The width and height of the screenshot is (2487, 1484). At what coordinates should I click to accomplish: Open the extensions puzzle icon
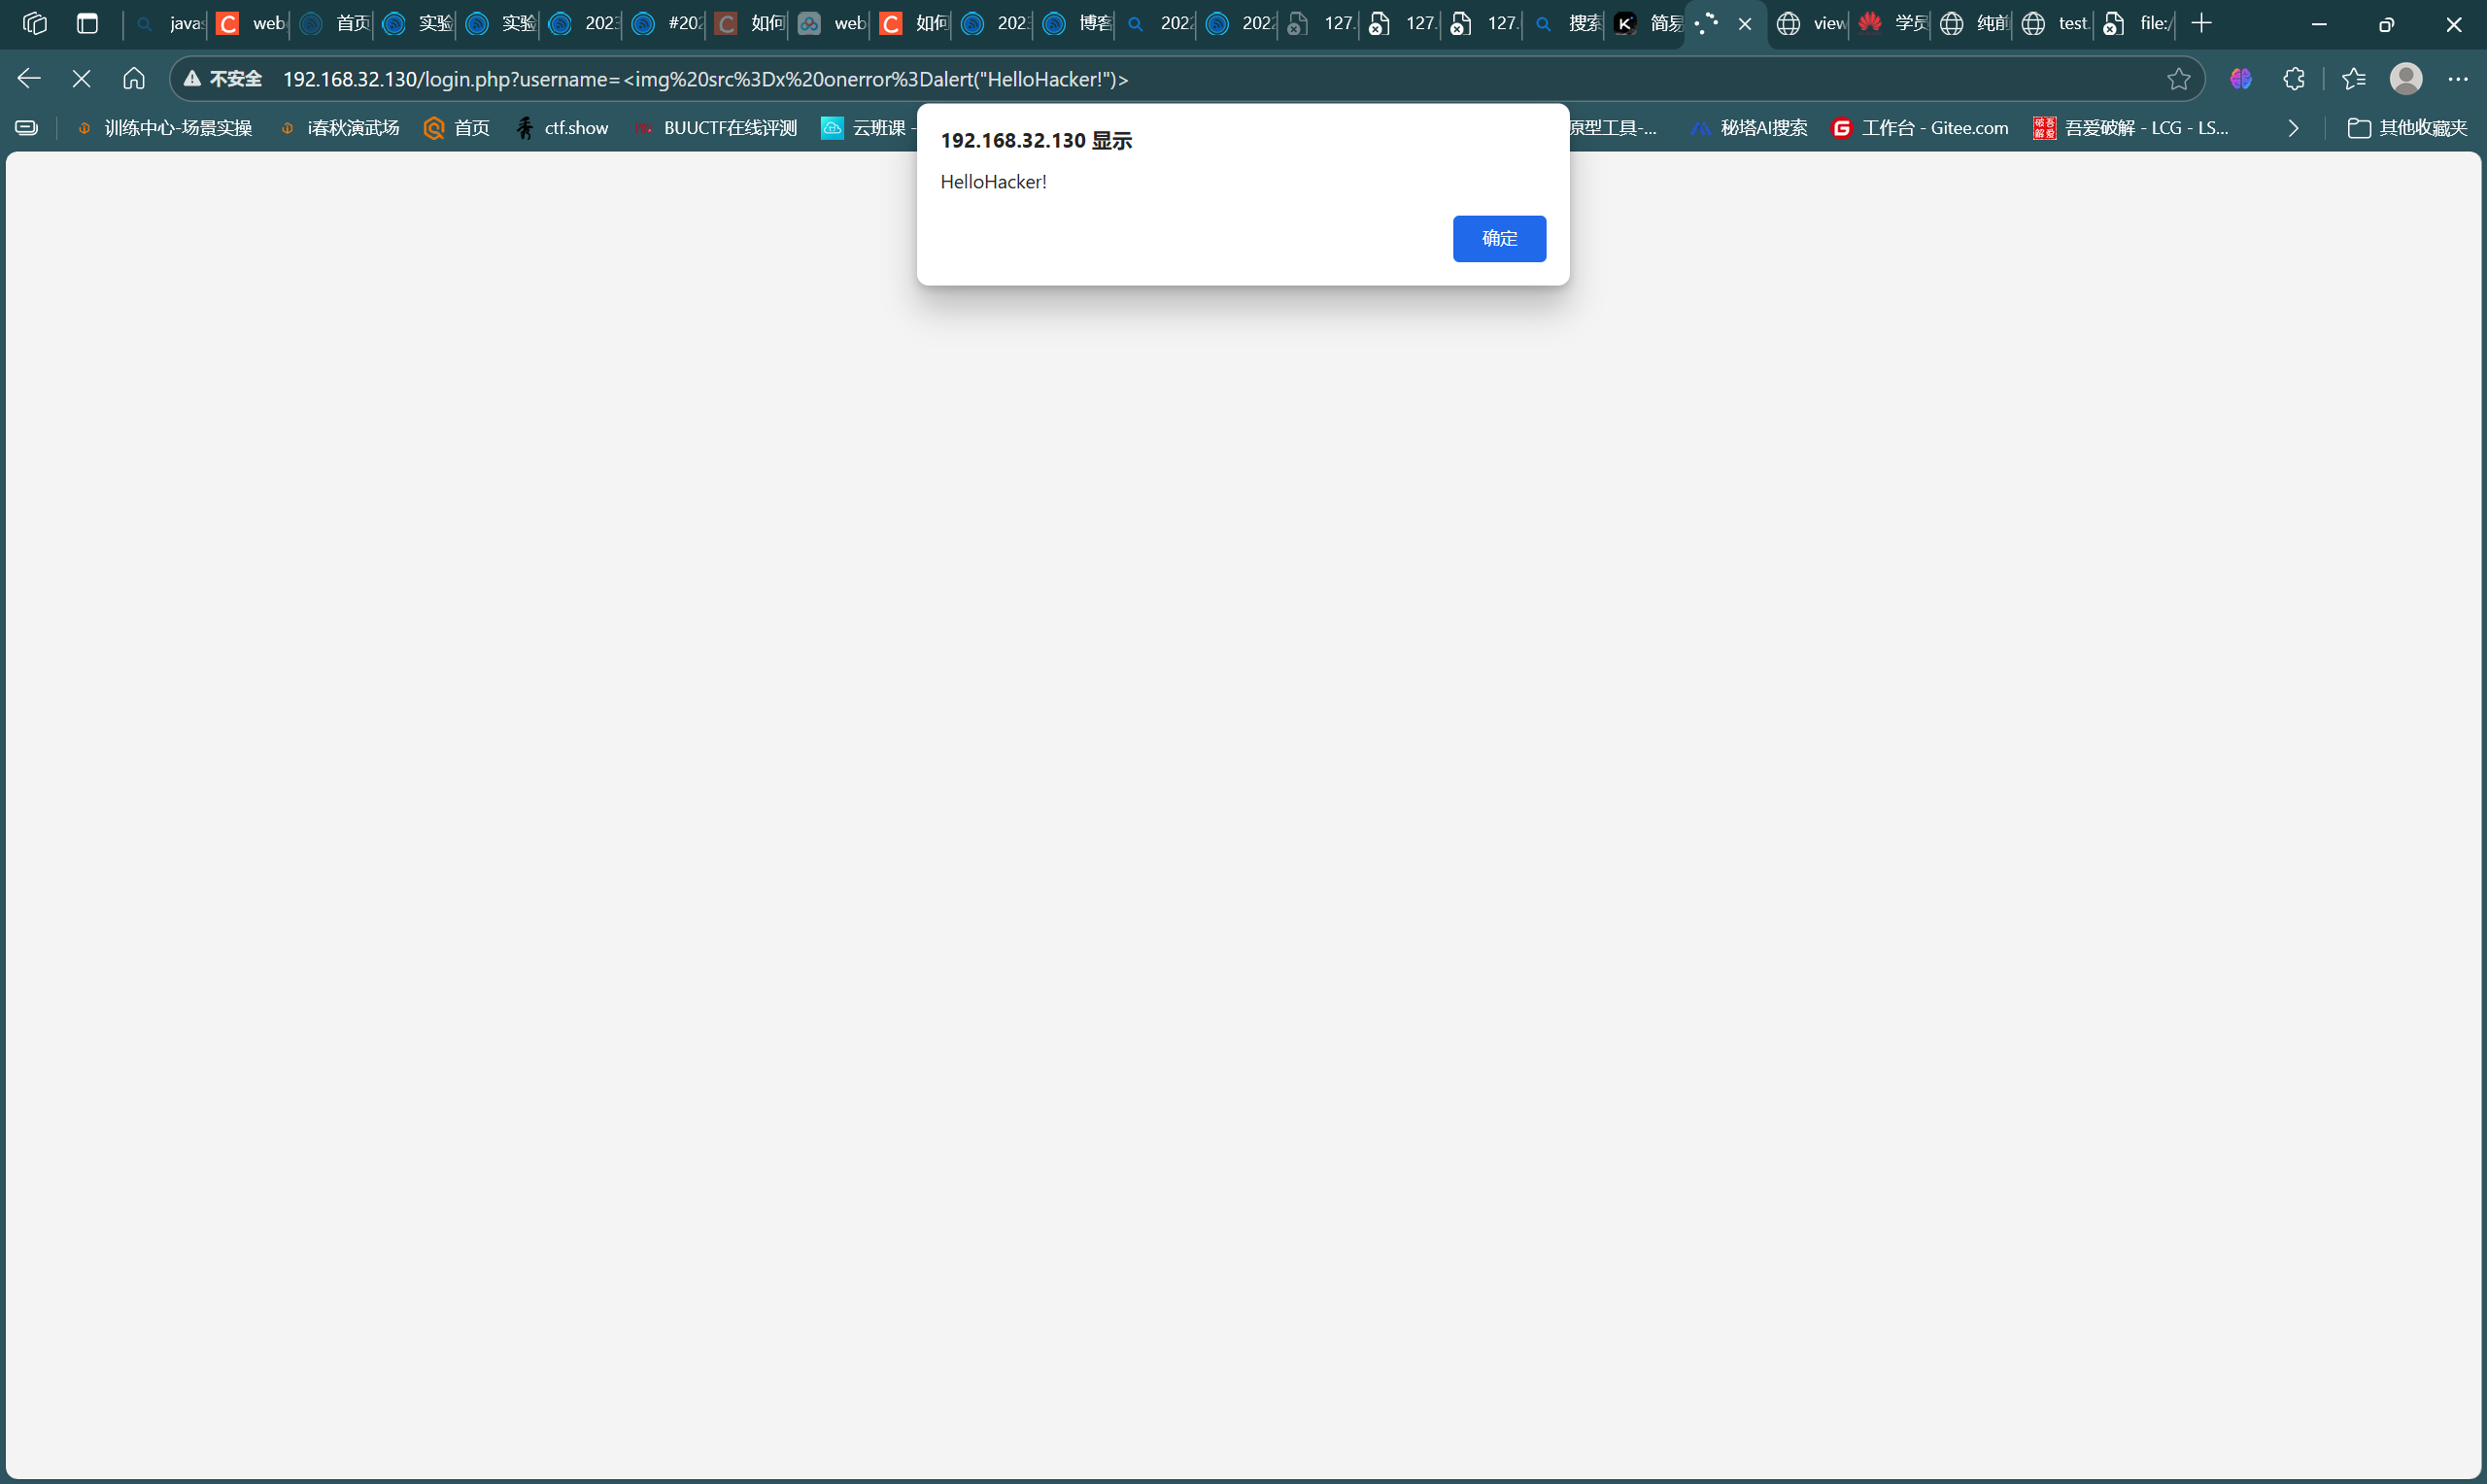2294,78
